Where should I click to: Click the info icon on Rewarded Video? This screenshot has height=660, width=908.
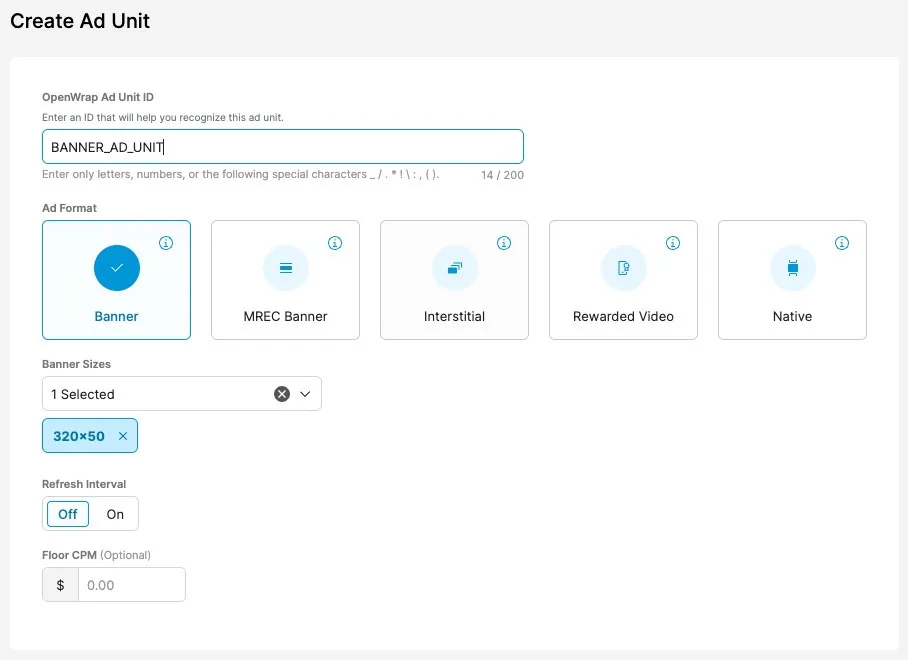coord(673,242)
